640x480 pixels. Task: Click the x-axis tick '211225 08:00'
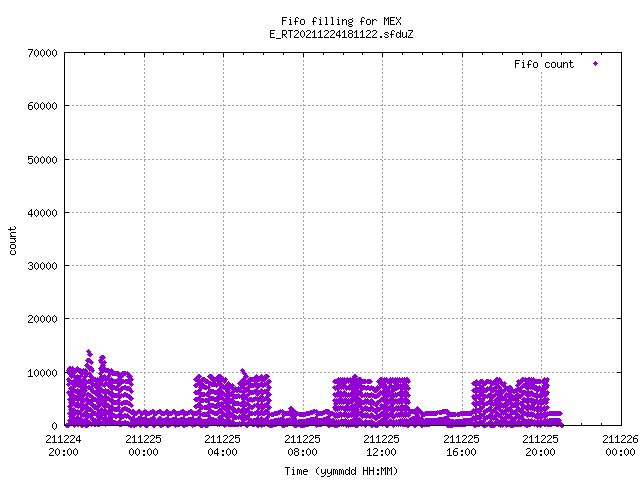pyautogui.click(x=302, y=446)
